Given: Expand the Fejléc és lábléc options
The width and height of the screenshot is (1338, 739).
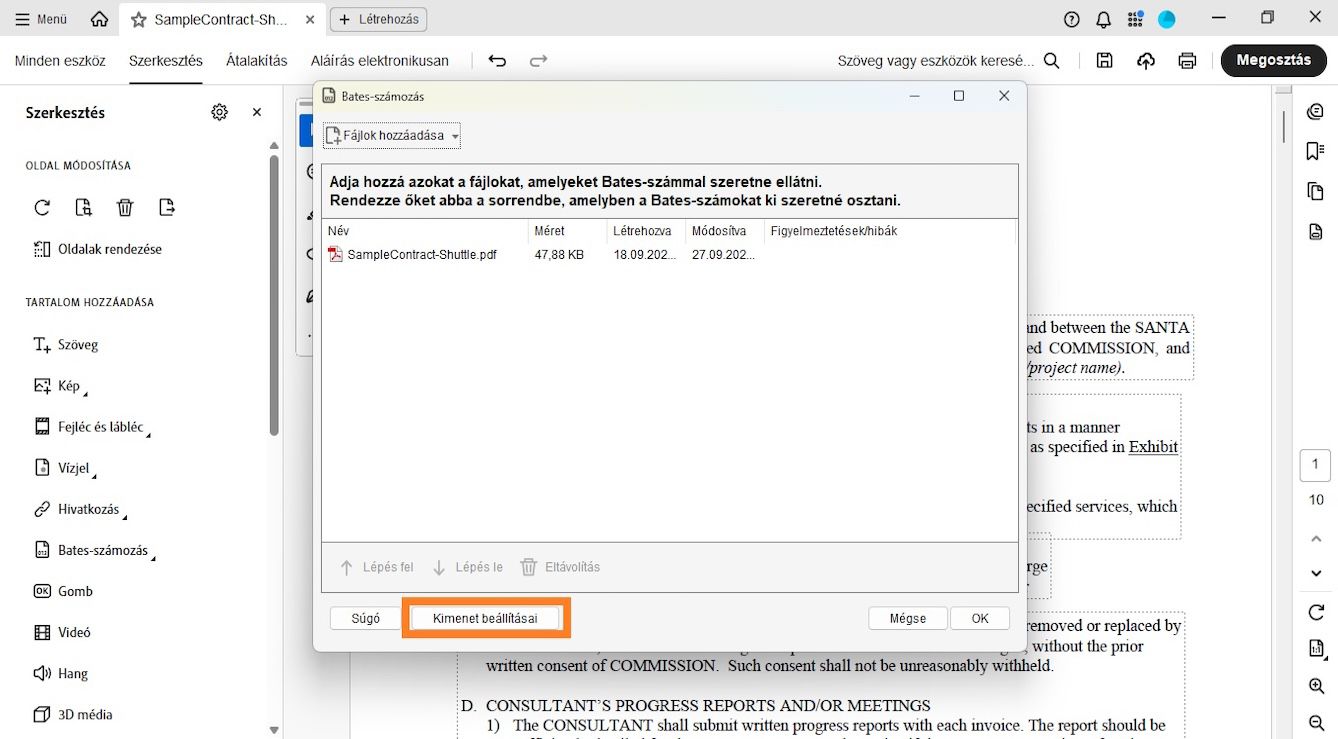Looking at the screenshot, I should [x=92, y=427].
